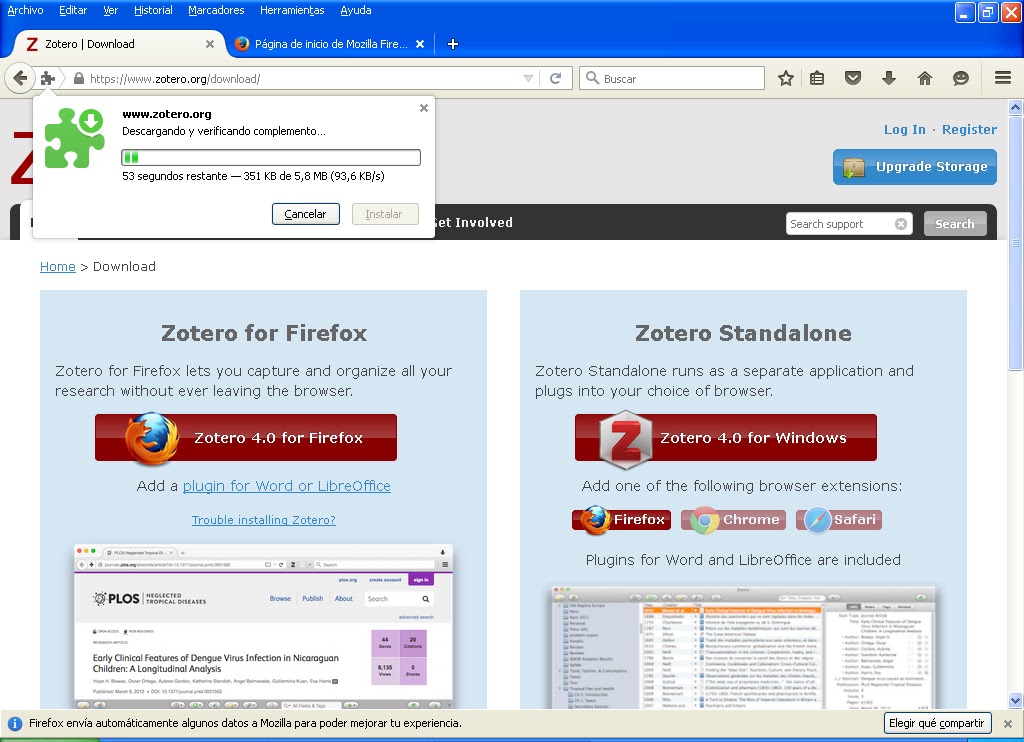This screenshot has width=1024, height=742.
Task: Bookmark this page with the star toggle
Action: [x=785, y=77]
